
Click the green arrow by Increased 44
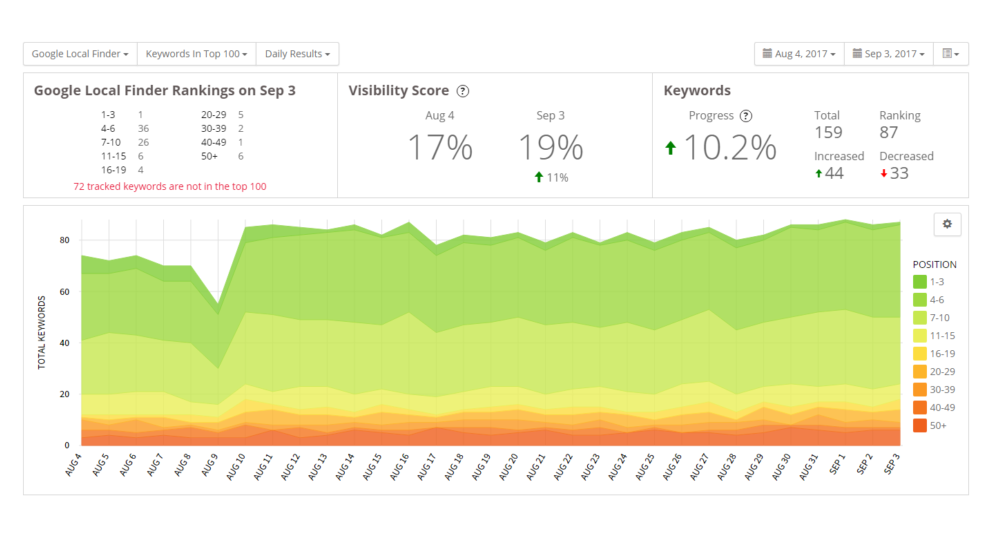pos(820,174)
